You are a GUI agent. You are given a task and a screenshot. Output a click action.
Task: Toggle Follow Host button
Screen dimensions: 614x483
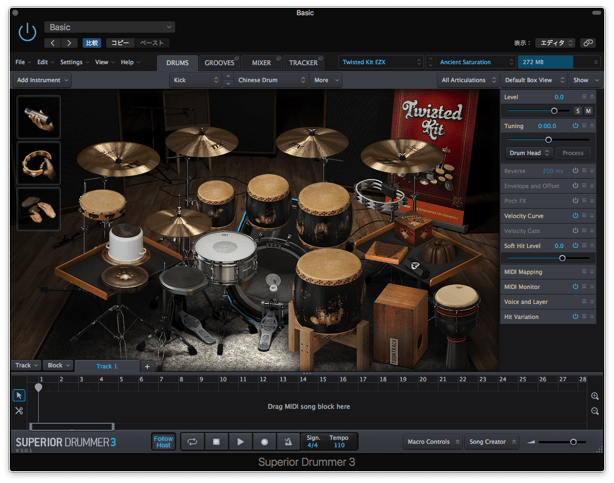click(x=163, y=442)
